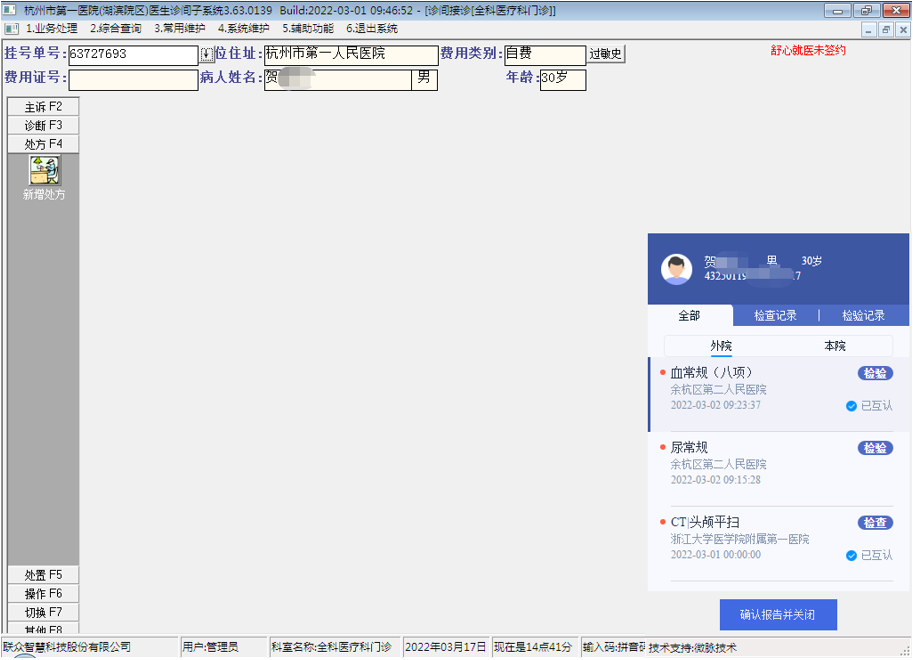Switch to the 检验记录 tab

[866, 314]
